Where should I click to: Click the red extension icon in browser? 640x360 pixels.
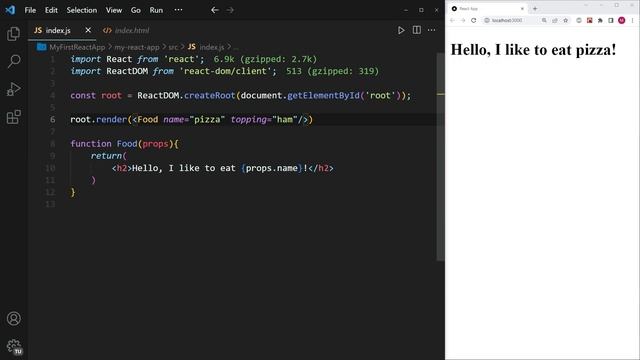589,20
